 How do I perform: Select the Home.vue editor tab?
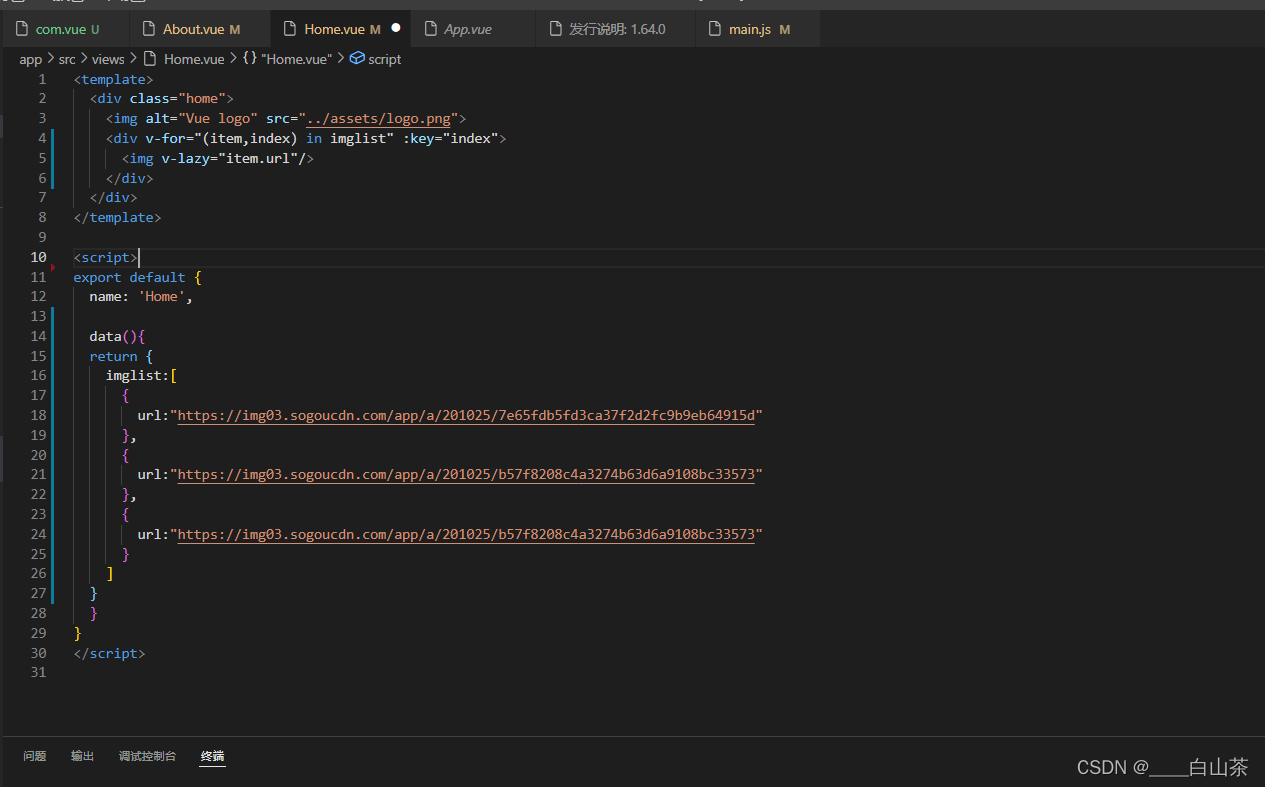click(342, 29)
